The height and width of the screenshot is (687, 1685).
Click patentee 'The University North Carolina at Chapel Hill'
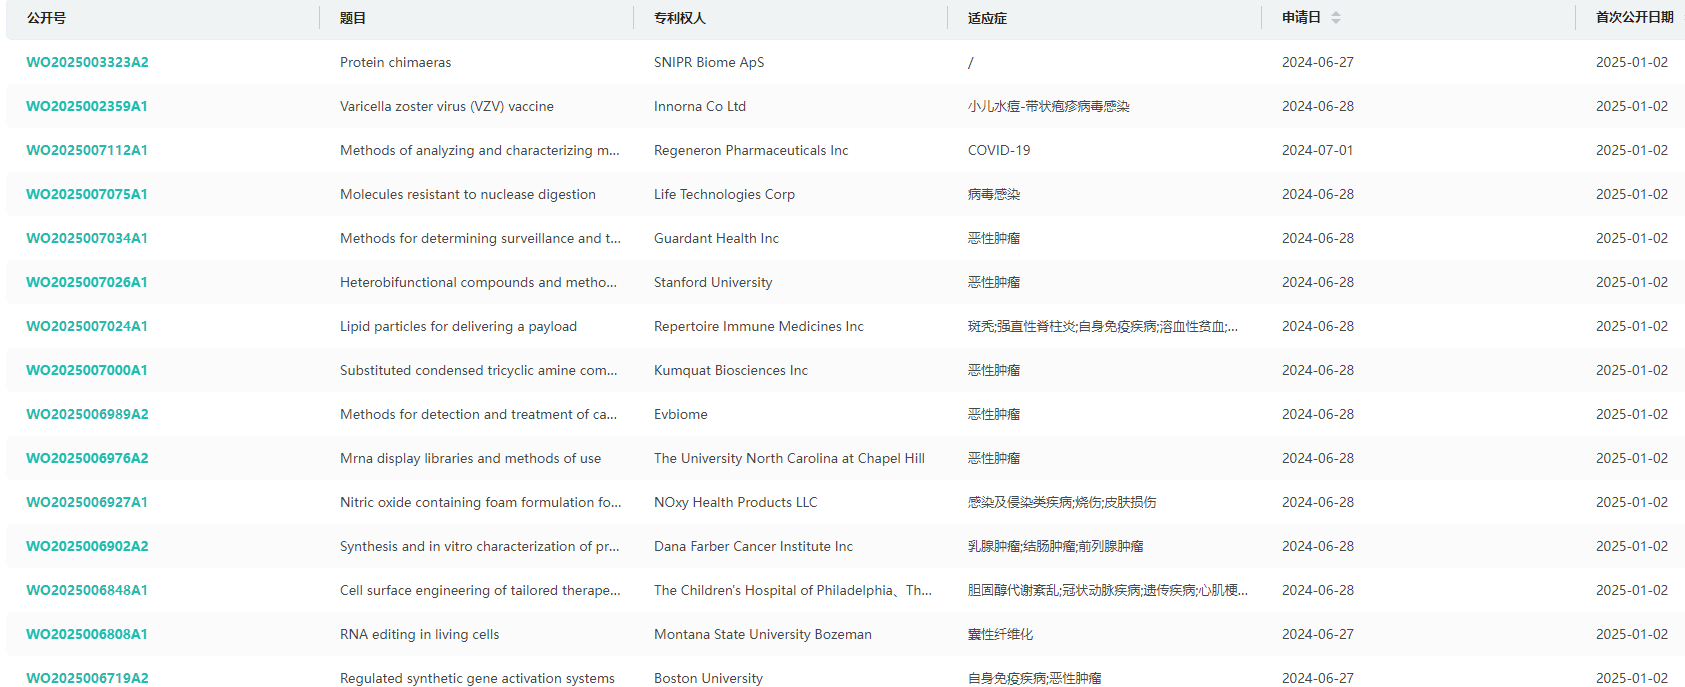coord(789,458)
